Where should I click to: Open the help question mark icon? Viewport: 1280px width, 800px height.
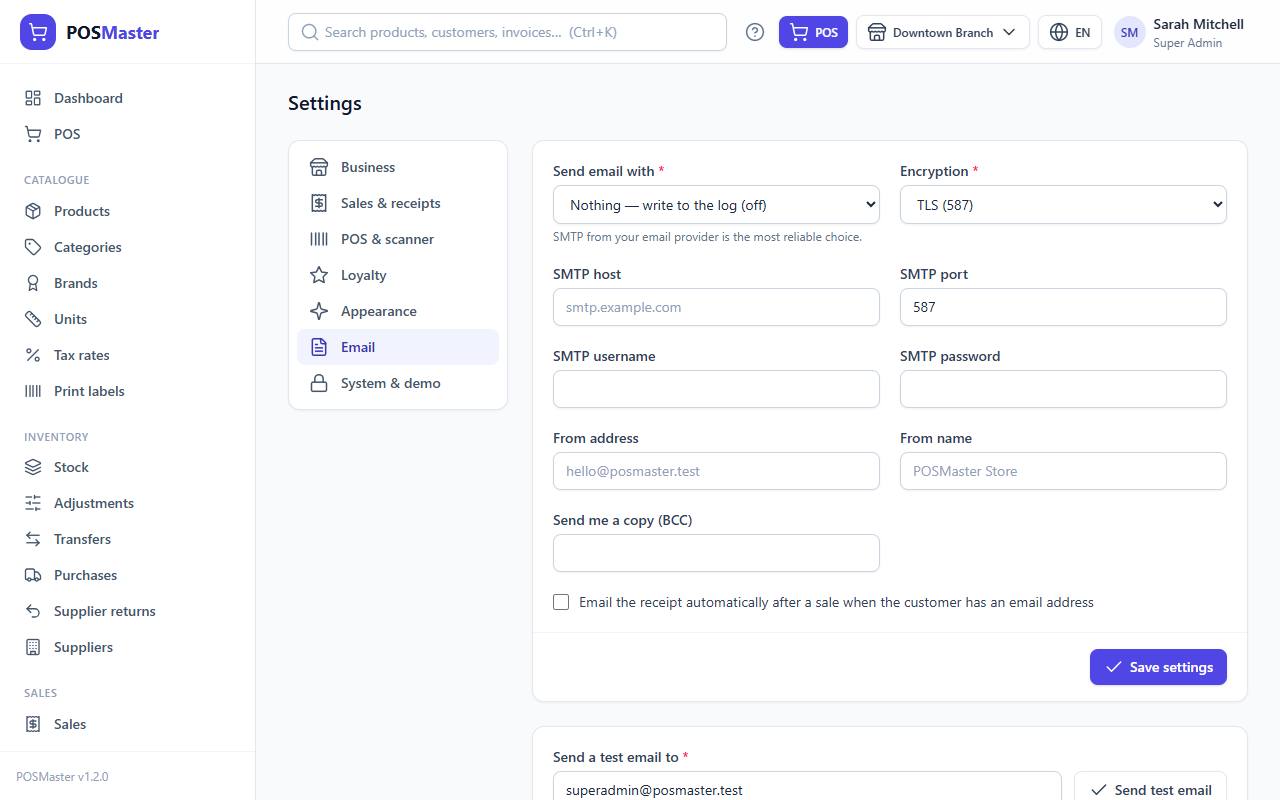pyautogui.click(x=755, y=32)
